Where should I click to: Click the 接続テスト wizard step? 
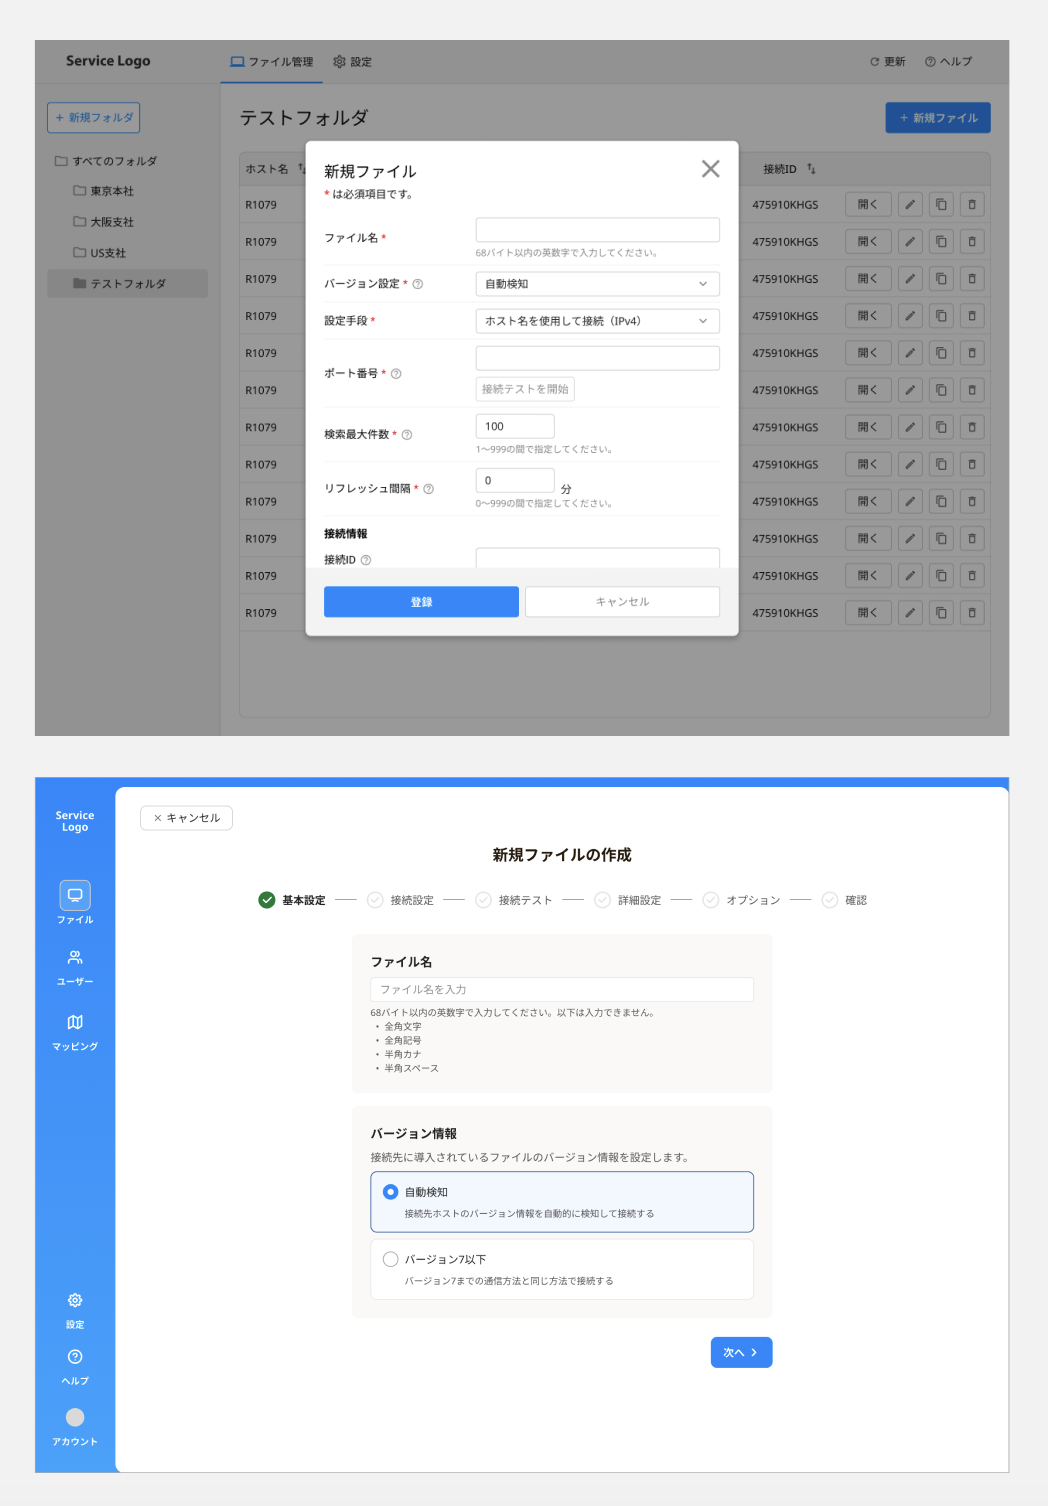(x=514, y=900)
